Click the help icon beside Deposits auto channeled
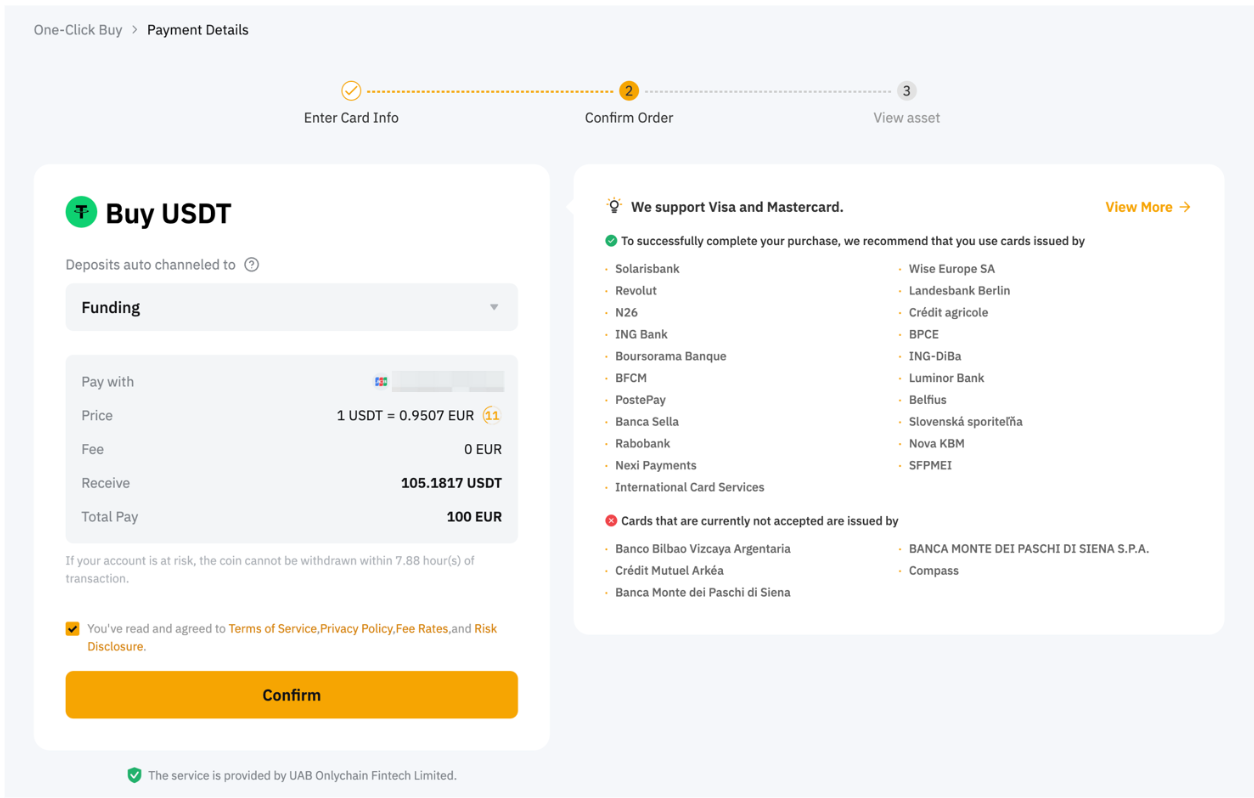 tap(252, 265)
